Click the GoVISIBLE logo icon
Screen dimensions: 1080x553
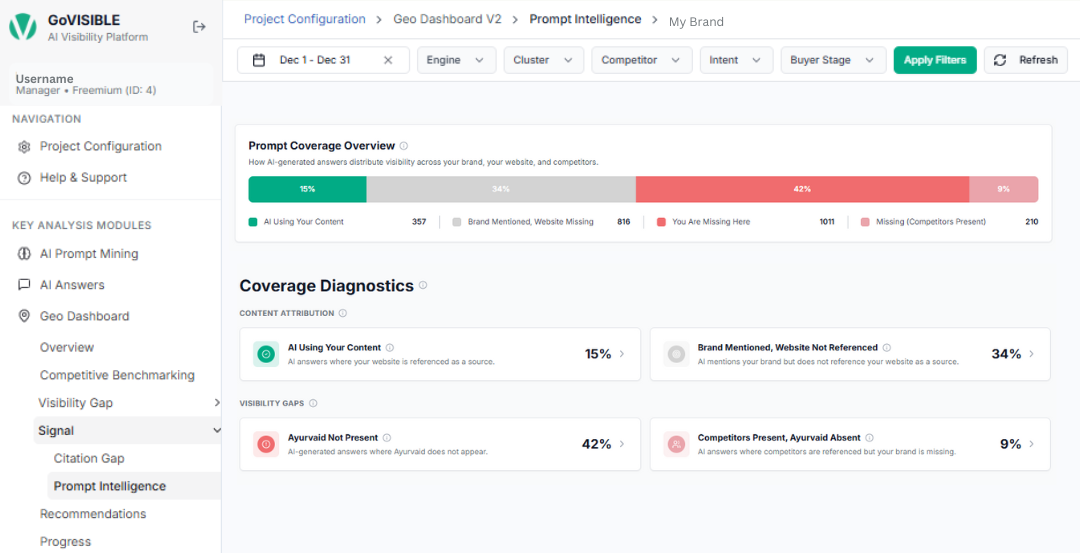23,27
